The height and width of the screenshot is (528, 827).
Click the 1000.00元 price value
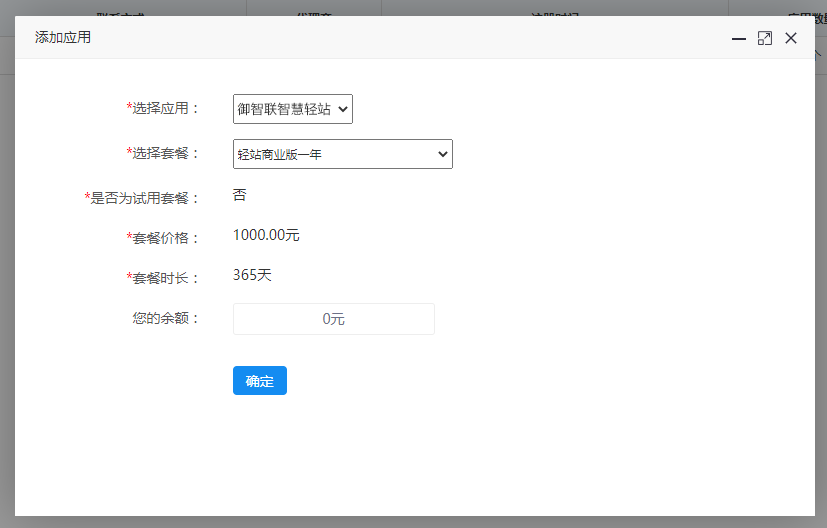pyautogui.click(x=266, y=236)
